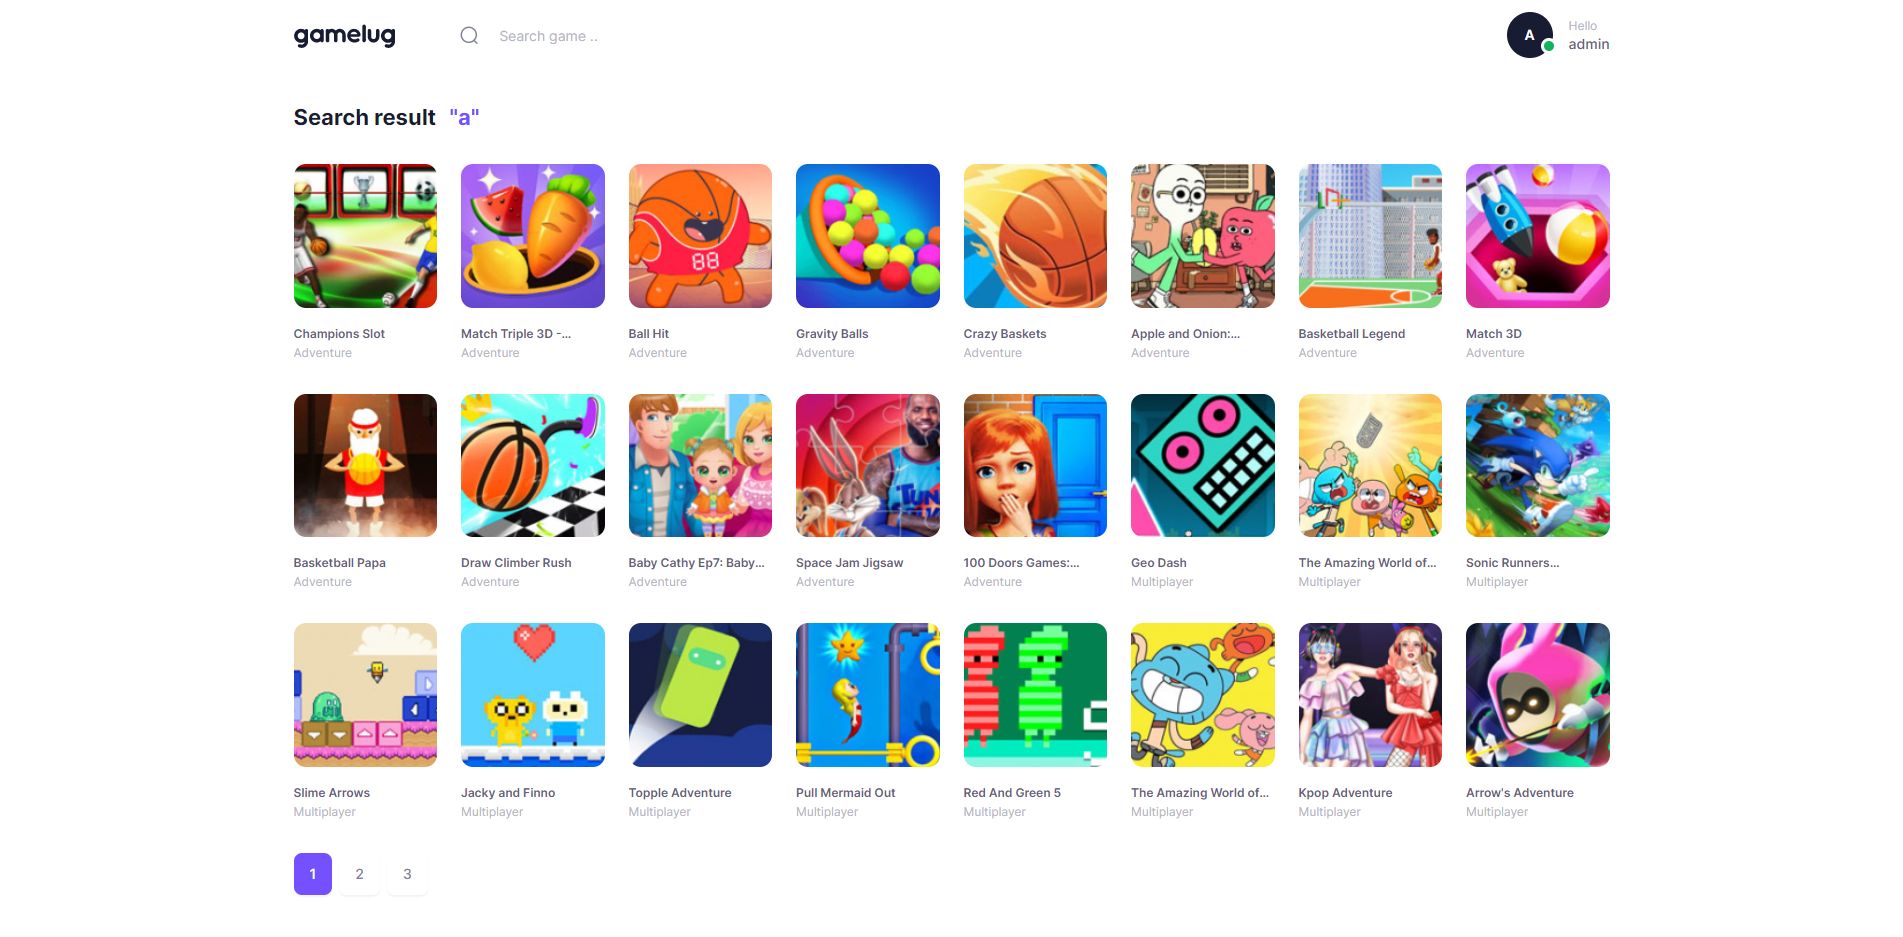
Task: Open the Topple Adventure game icon
Action: pyautogui.click(x=700, y=695)
